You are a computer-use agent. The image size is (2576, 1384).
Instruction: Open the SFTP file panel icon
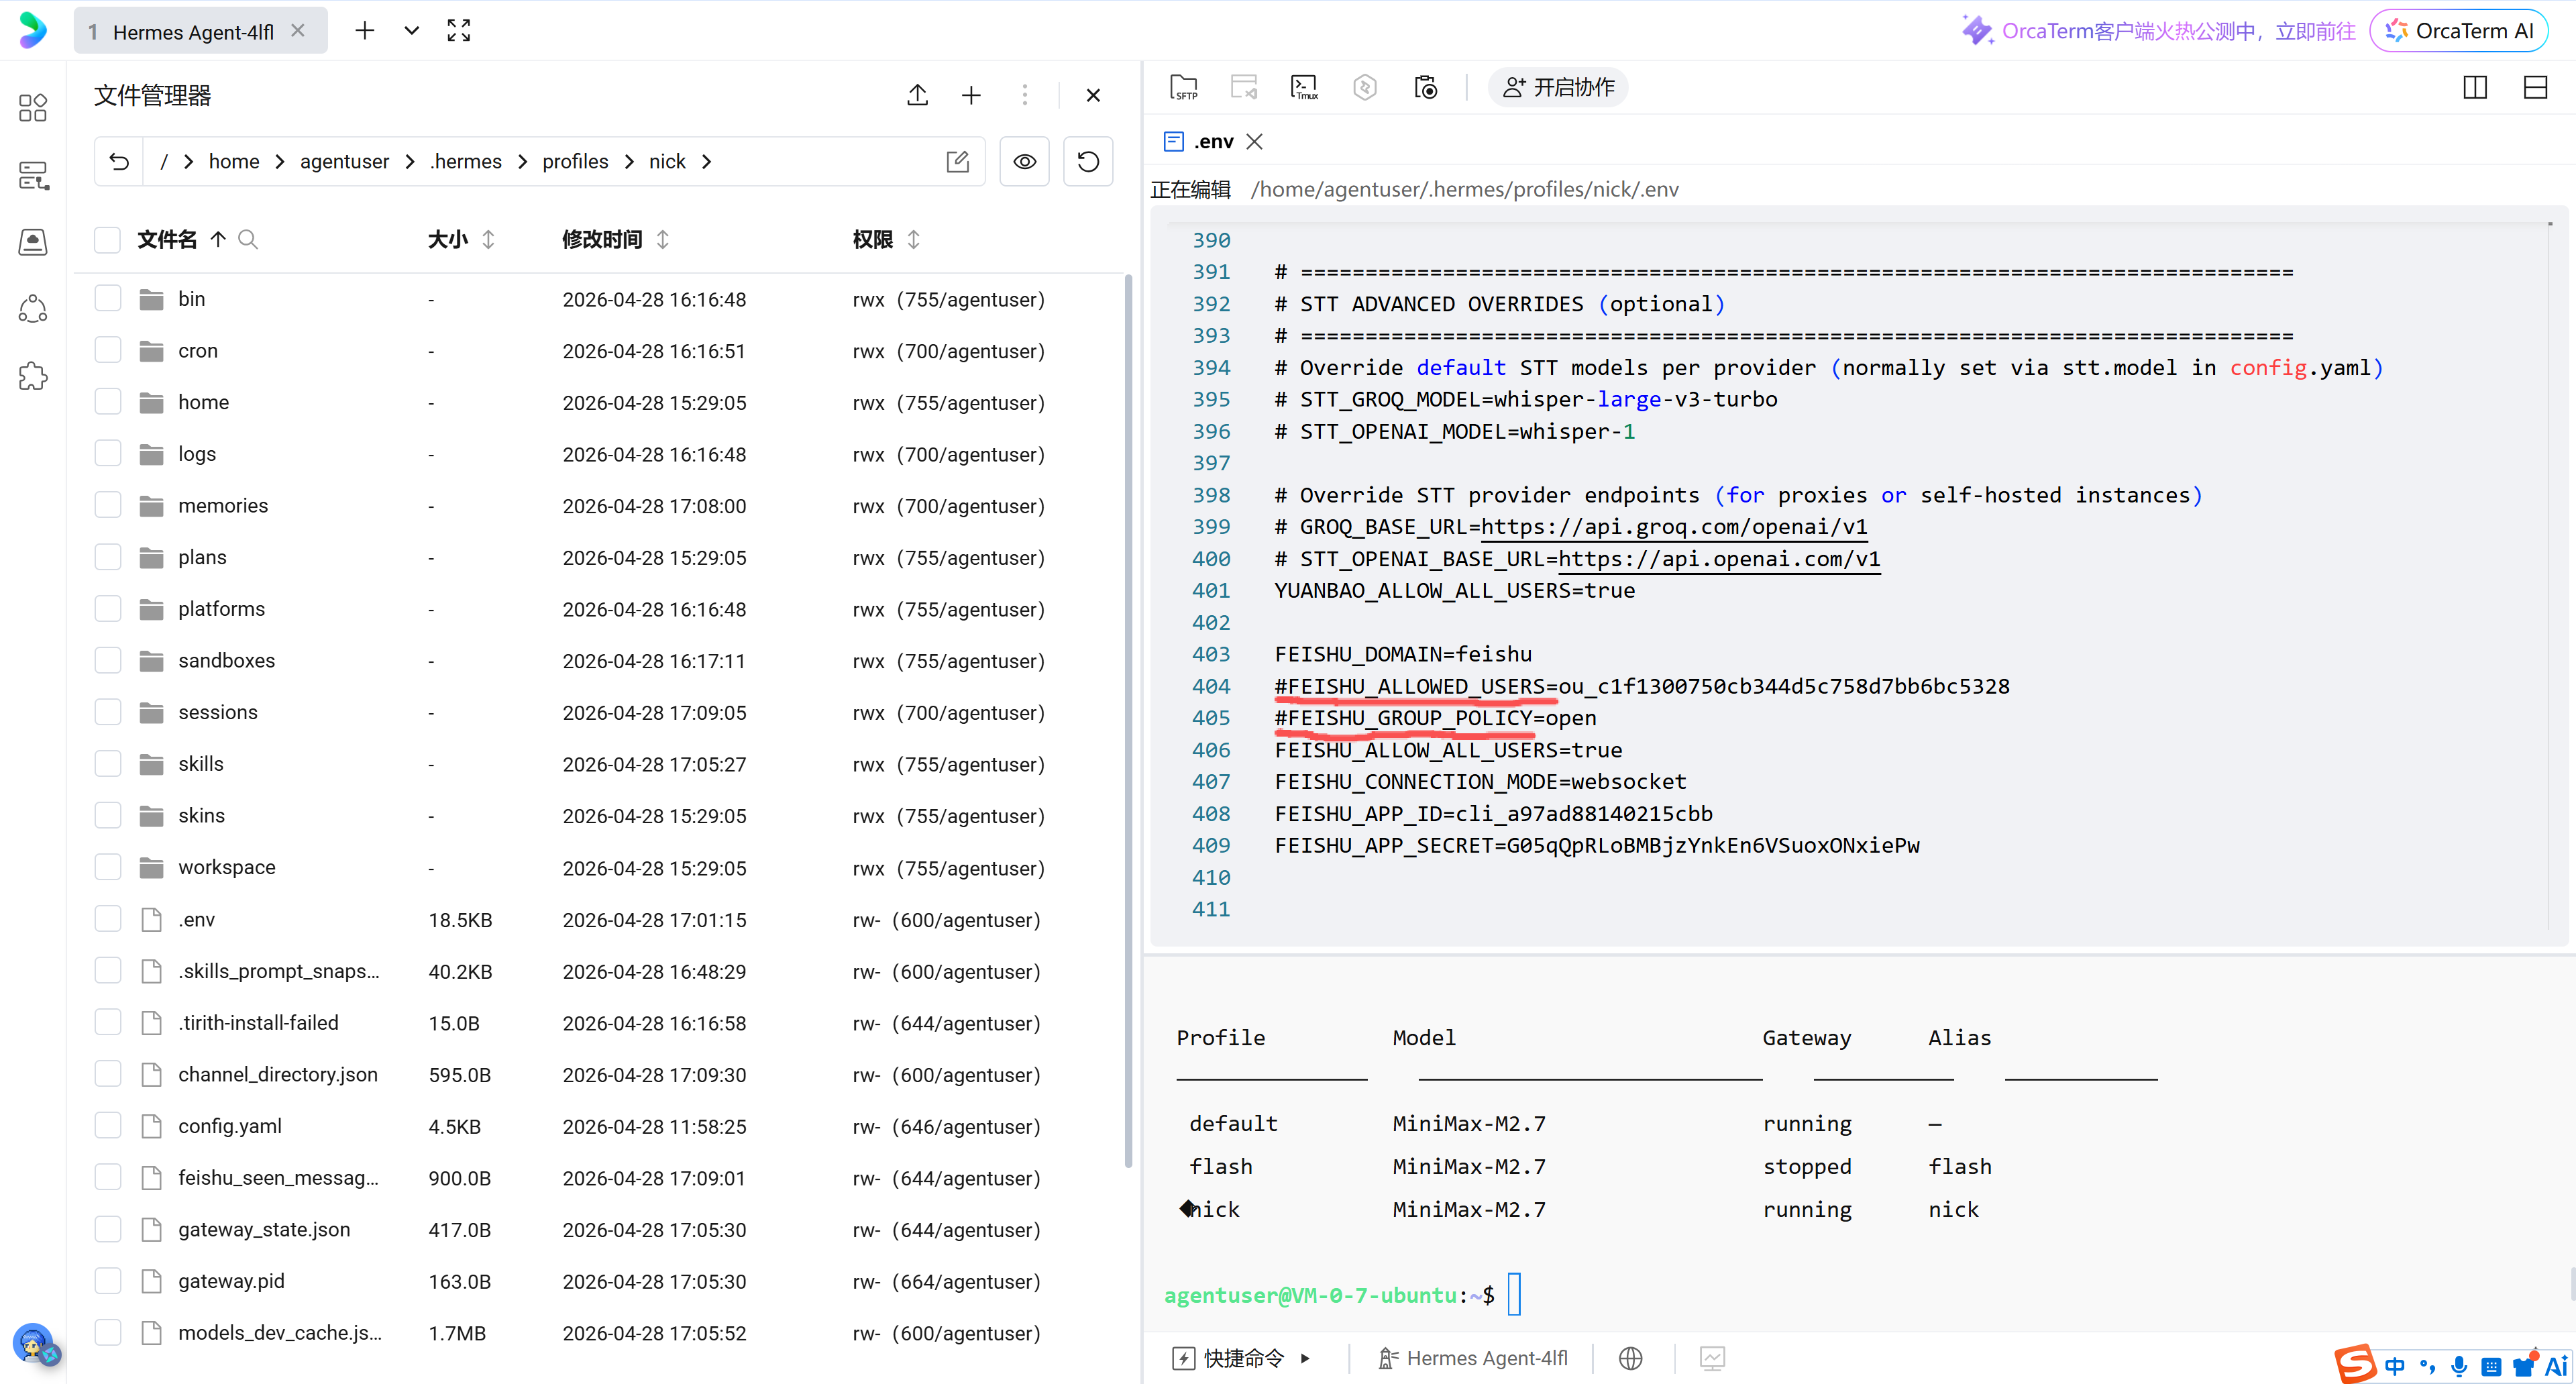tap(1184, 88)
